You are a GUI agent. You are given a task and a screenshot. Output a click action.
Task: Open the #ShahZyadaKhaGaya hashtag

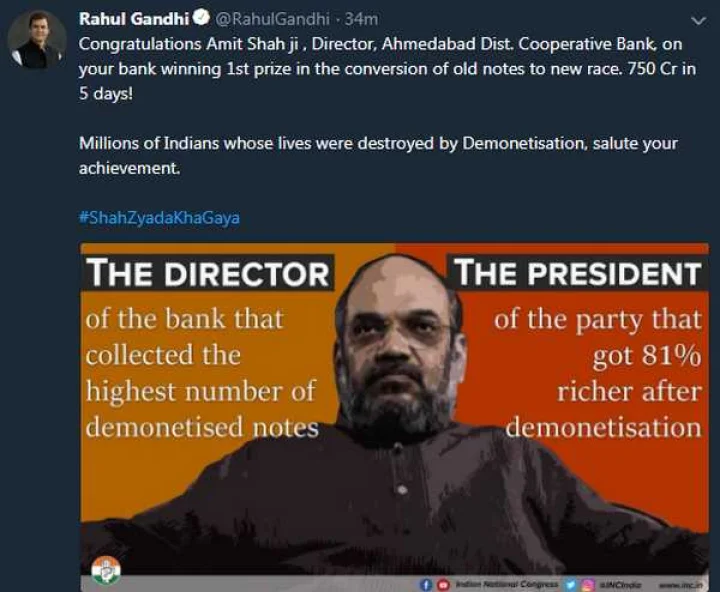pos(159,217)
